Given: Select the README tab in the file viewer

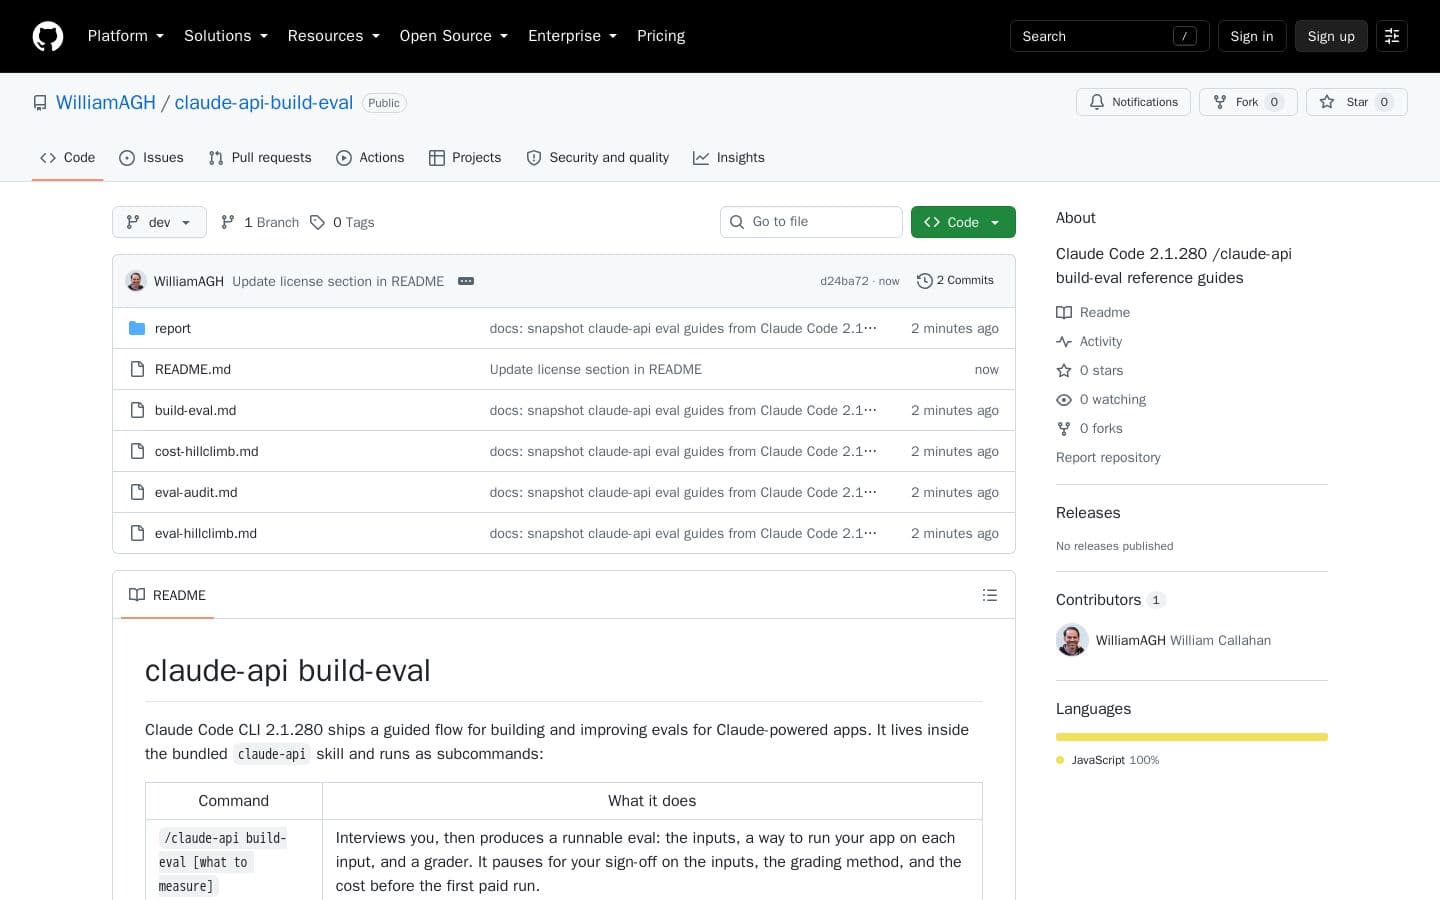Looking at the screenshot, I should (167, 595).
